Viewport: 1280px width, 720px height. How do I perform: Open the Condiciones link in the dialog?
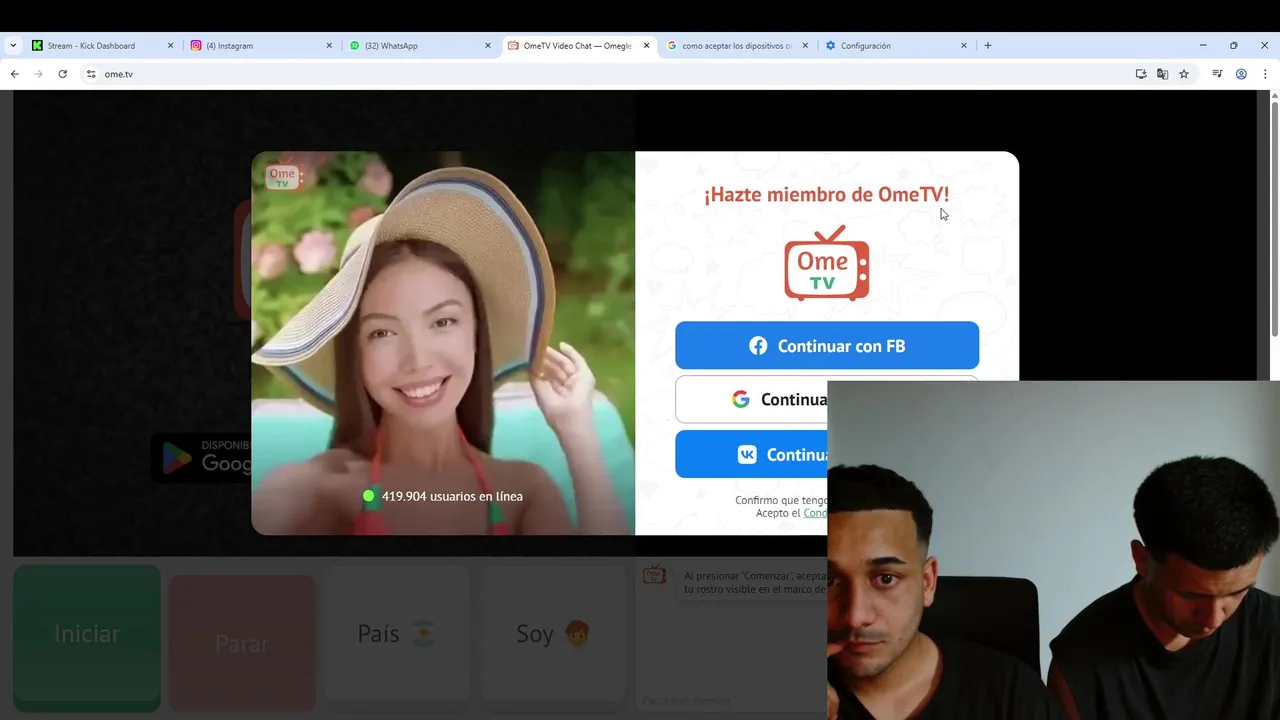815,513
